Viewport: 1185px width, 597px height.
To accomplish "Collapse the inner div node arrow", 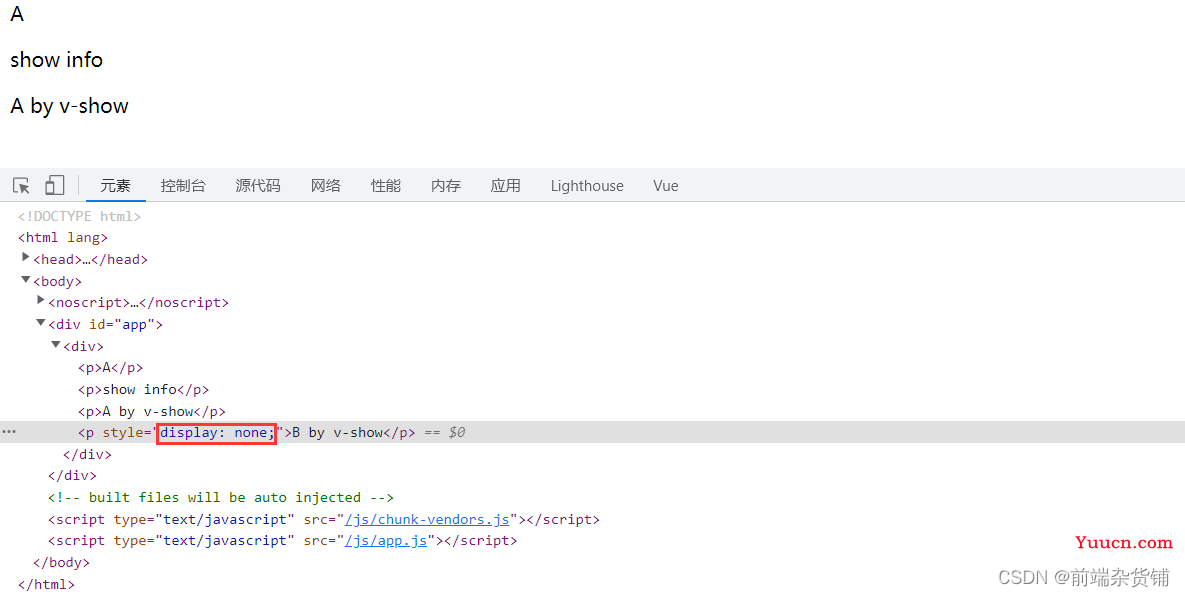I will 56,345.
